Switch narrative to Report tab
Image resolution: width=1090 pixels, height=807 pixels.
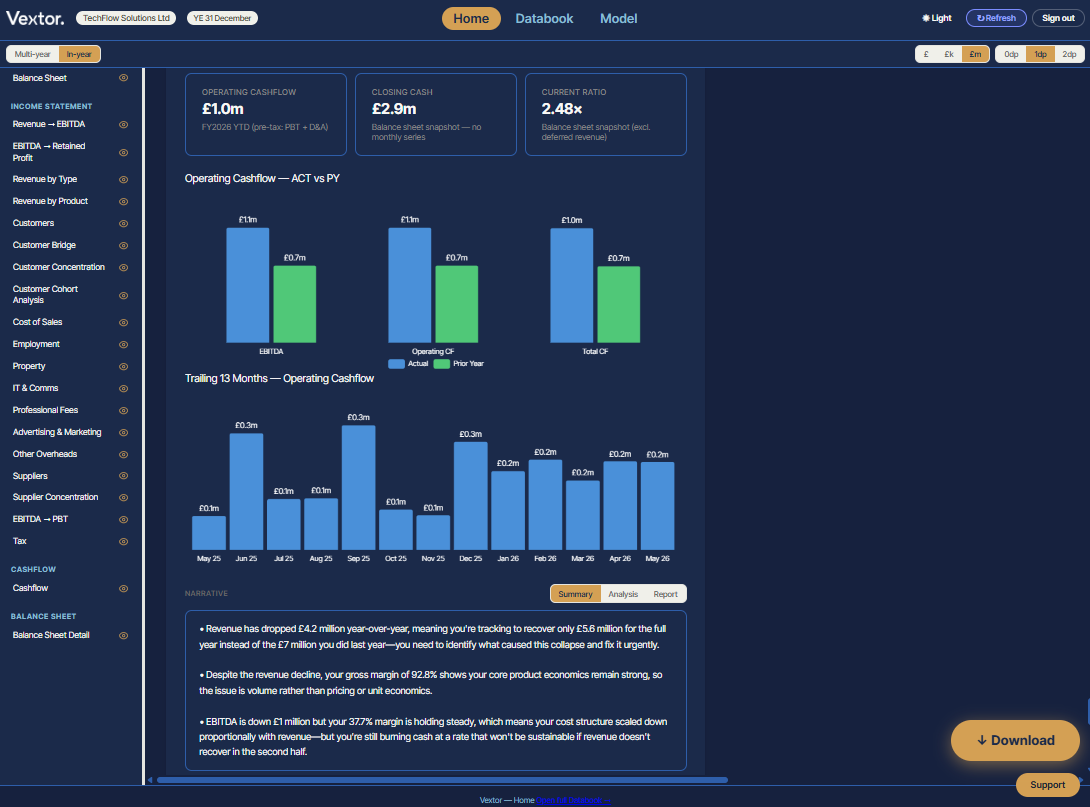click(665, 594)
